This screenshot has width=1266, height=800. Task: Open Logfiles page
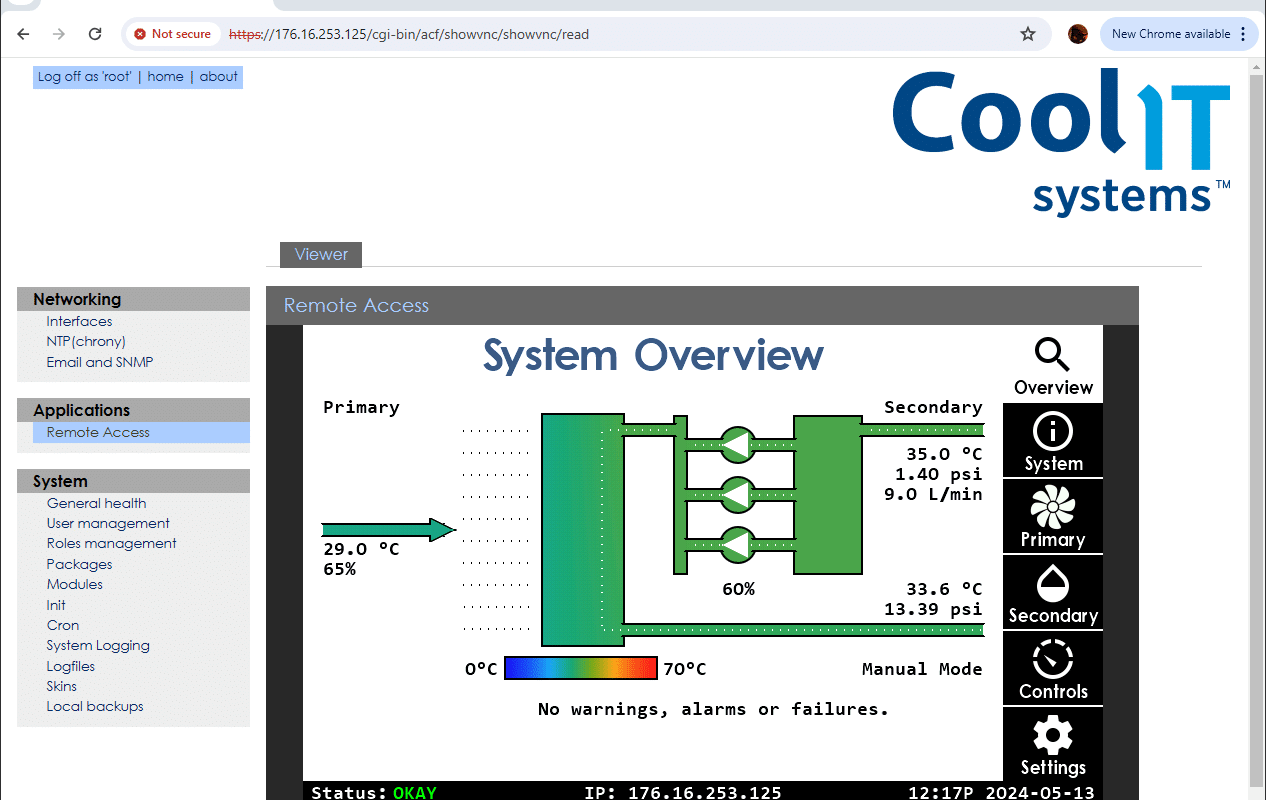tap(71, 666)
